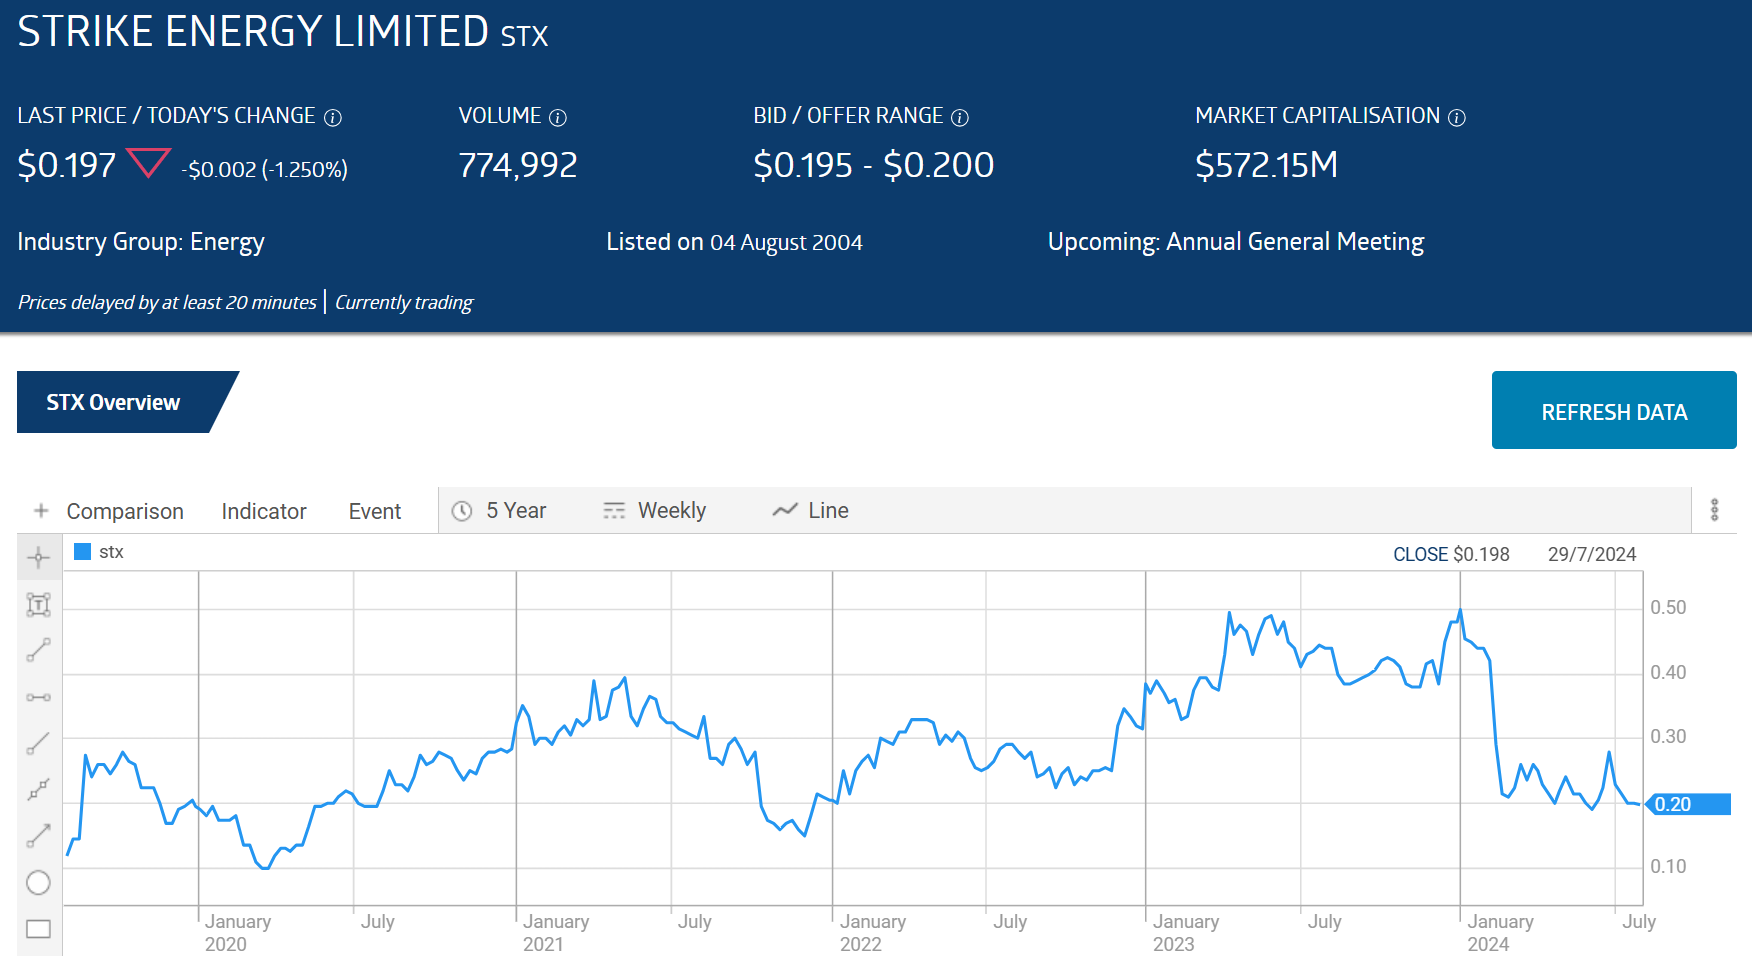Click the Industry Group: Energy text
The height and width of the screenshot is (956, 1752).
pos(141,242)
